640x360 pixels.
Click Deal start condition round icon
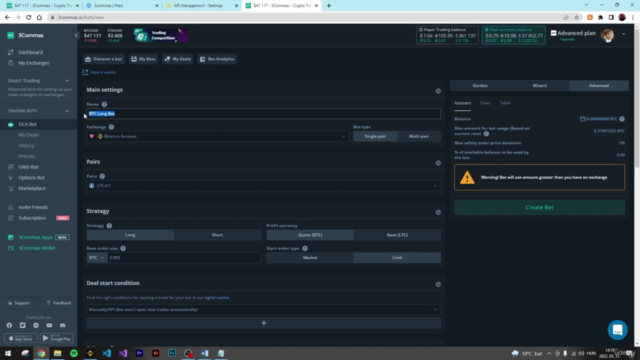(438, 284)
